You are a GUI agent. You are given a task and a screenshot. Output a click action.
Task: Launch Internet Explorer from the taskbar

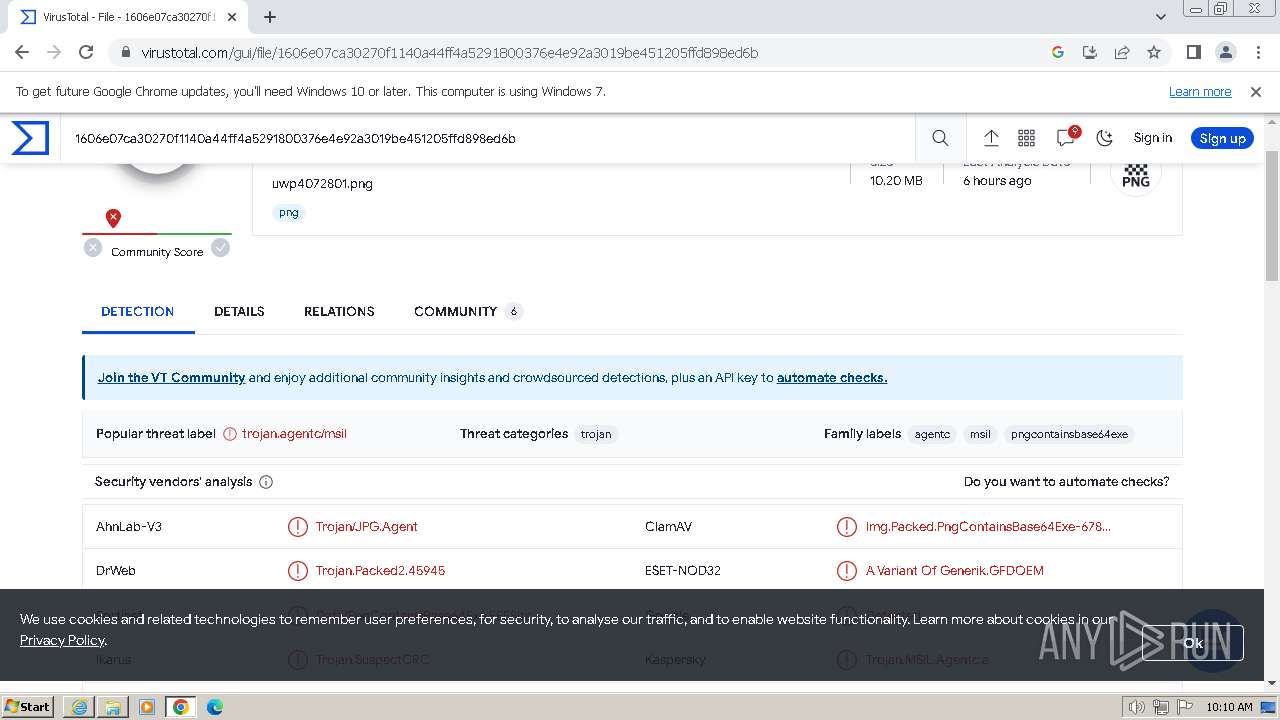pyautogui.click(x=79, y=707)
